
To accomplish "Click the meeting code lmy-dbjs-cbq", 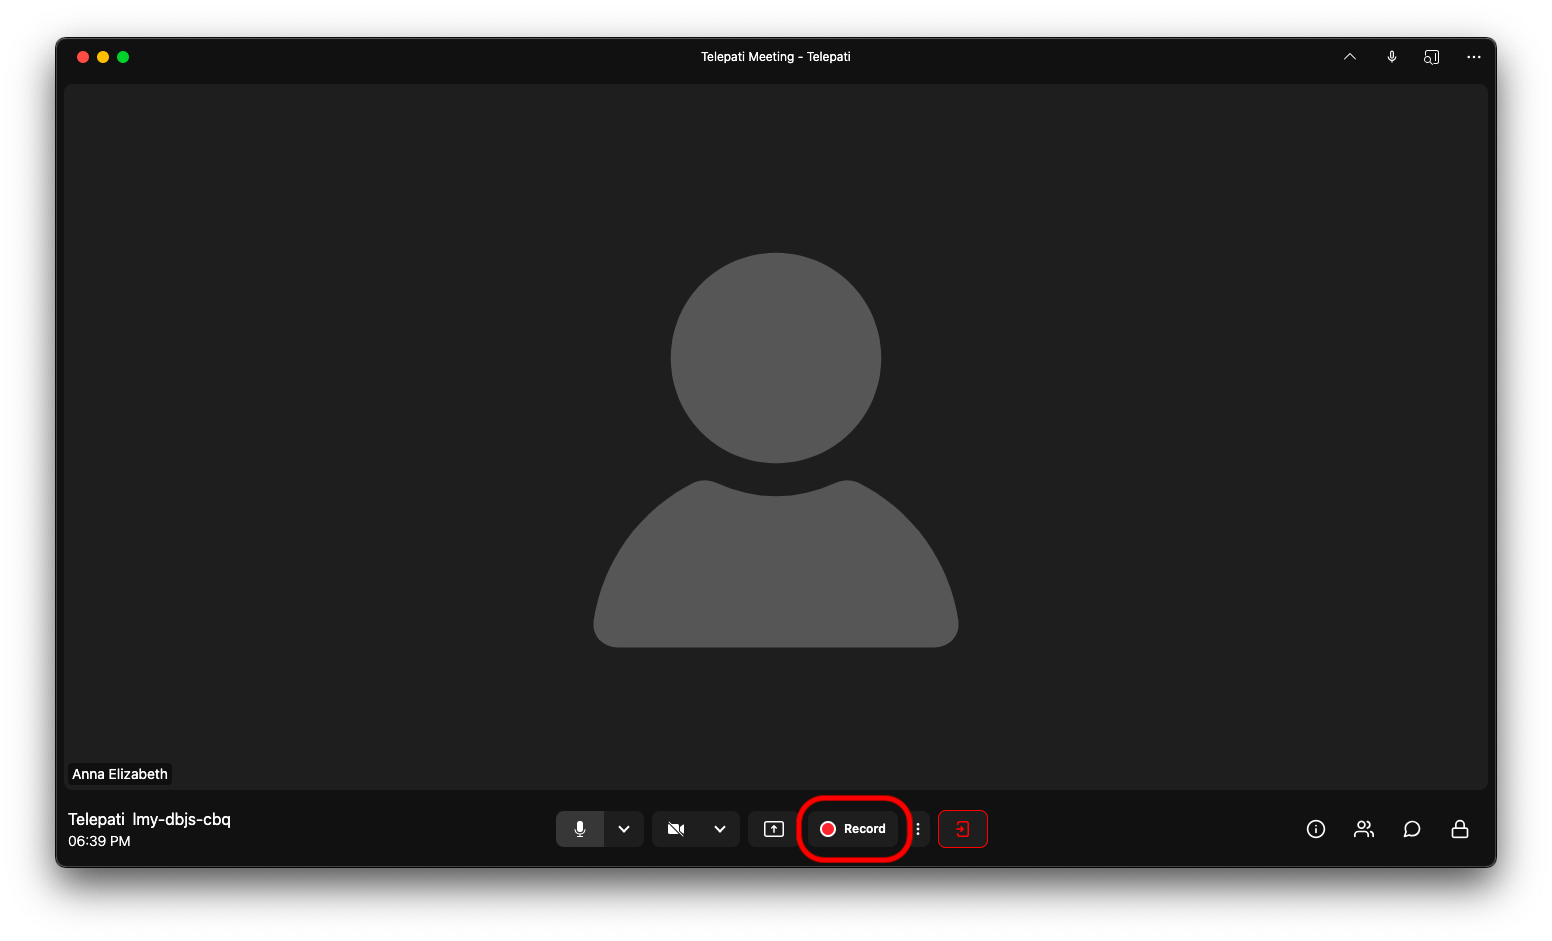I will tap(181, 819).
